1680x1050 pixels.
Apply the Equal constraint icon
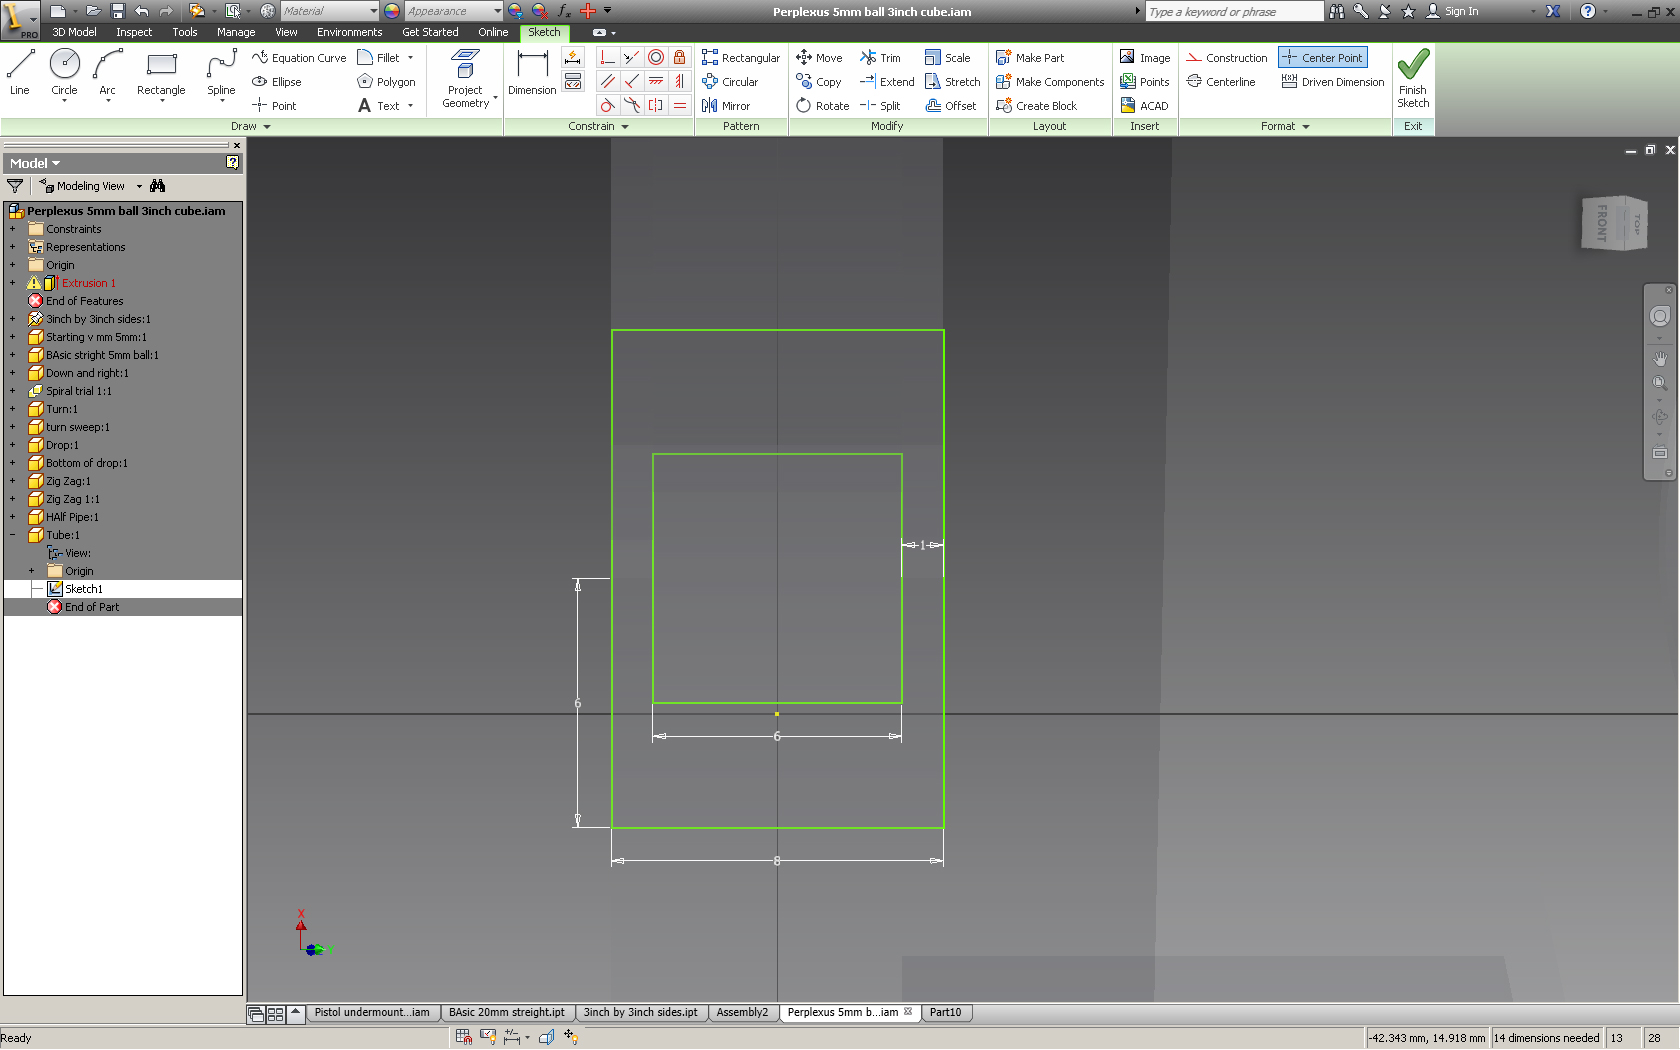coord(680,106)
